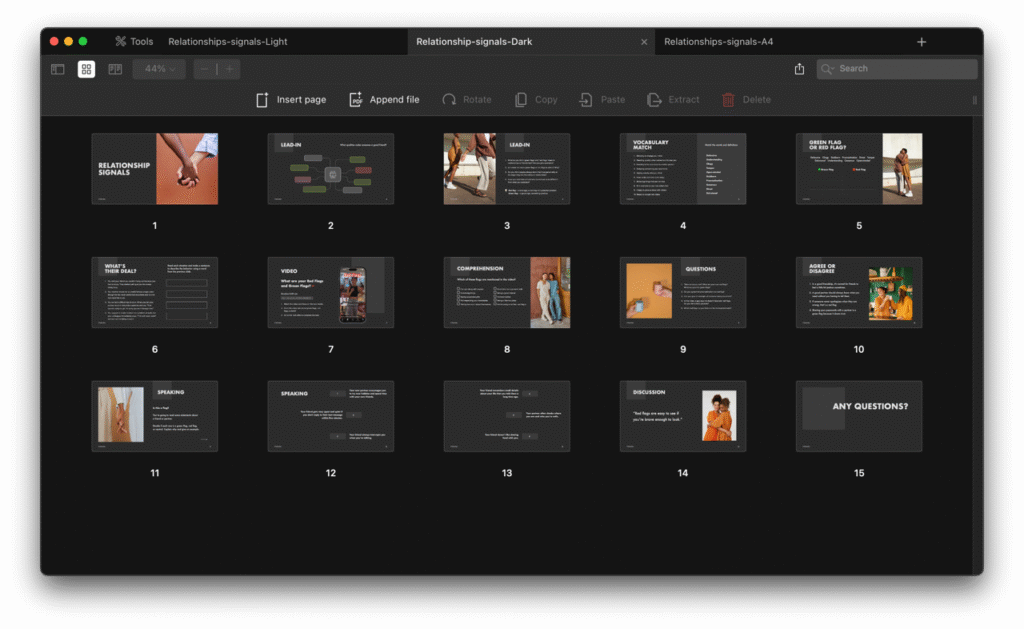Click the Rotate toolbar icon
The width and height of the screenshot is (1024, 629).
(x=467, y=100)
